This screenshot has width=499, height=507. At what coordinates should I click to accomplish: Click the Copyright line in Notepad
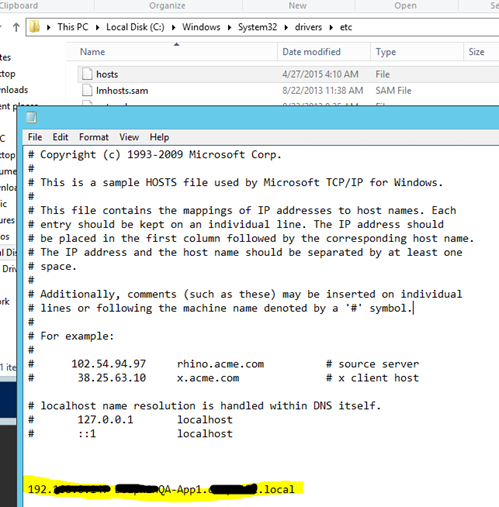pos(155,155)
